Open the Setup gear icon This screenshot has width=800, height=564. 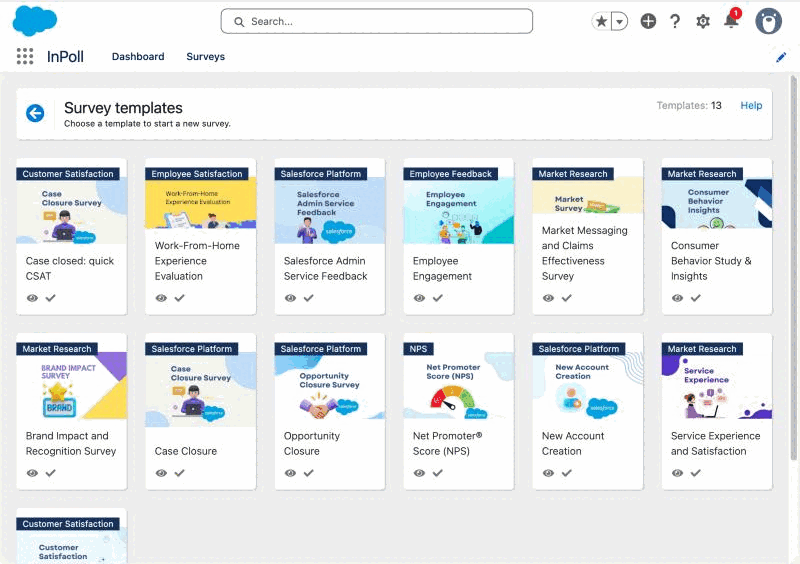703,21
